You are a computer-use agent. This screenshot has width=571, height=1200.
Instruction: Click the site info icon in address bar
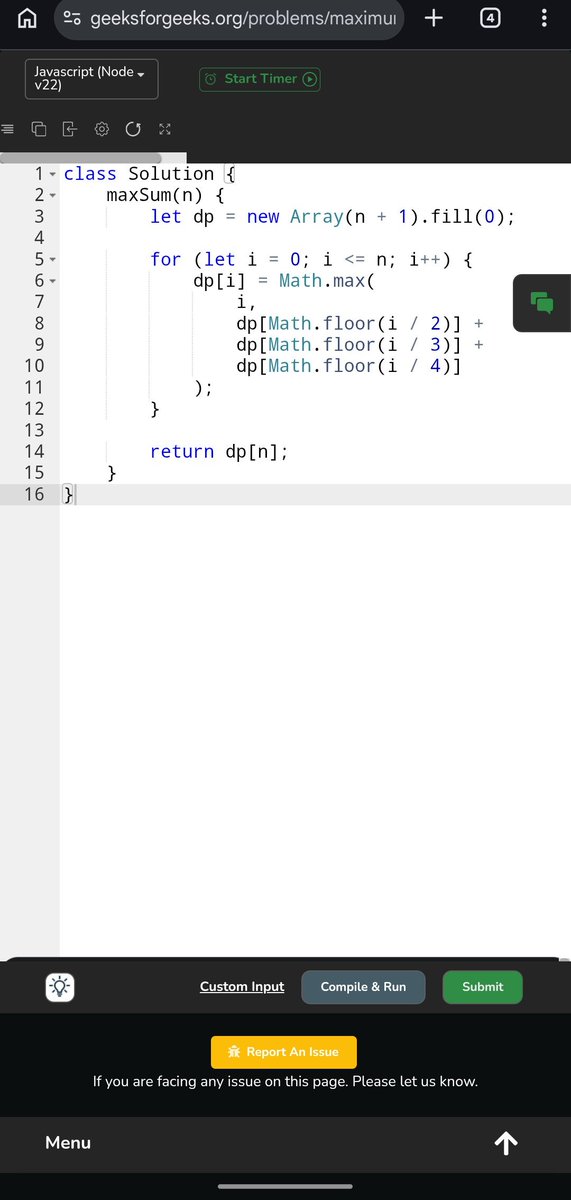pyautogui.click(x=72, y=19)
